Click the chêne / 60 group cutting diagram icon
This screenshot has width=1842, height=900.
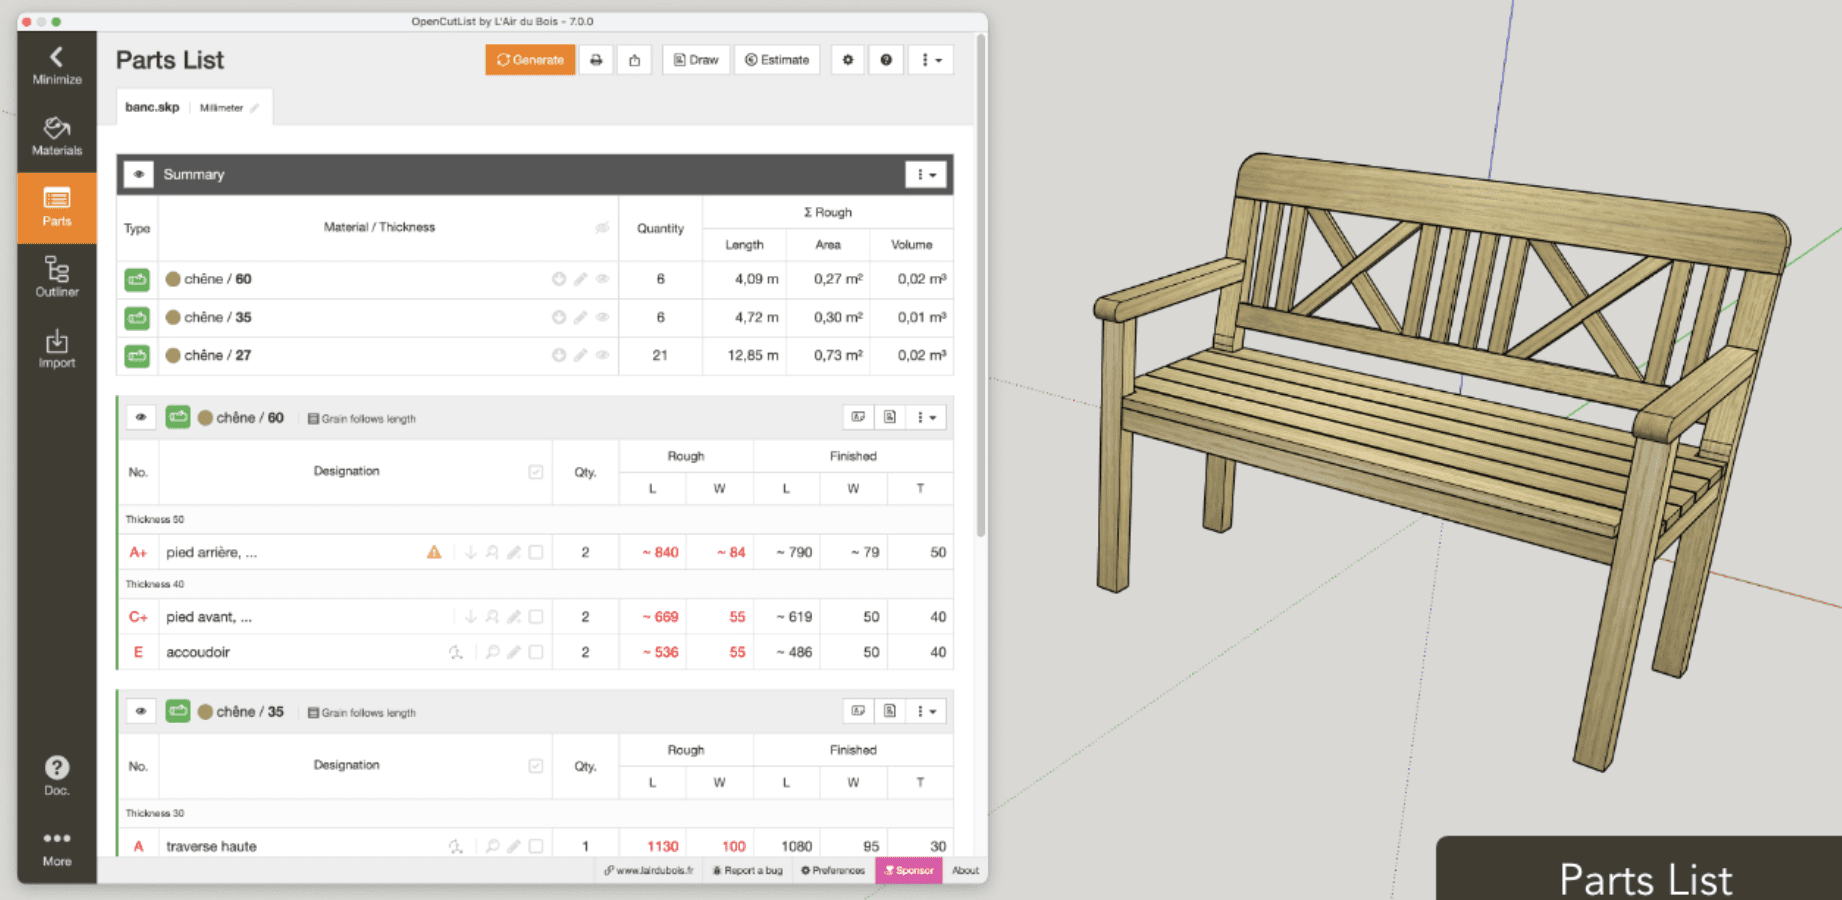click(858, 417)
